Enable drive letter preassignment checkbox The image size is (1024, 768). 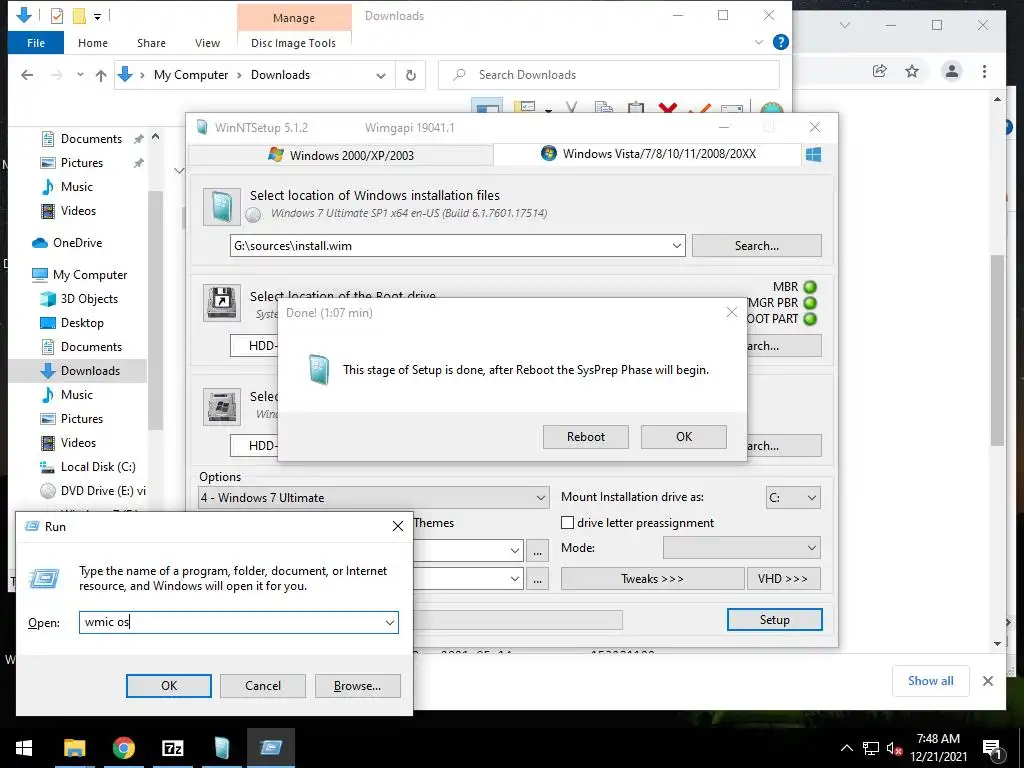pyautogui.click(x=568, y=522)
